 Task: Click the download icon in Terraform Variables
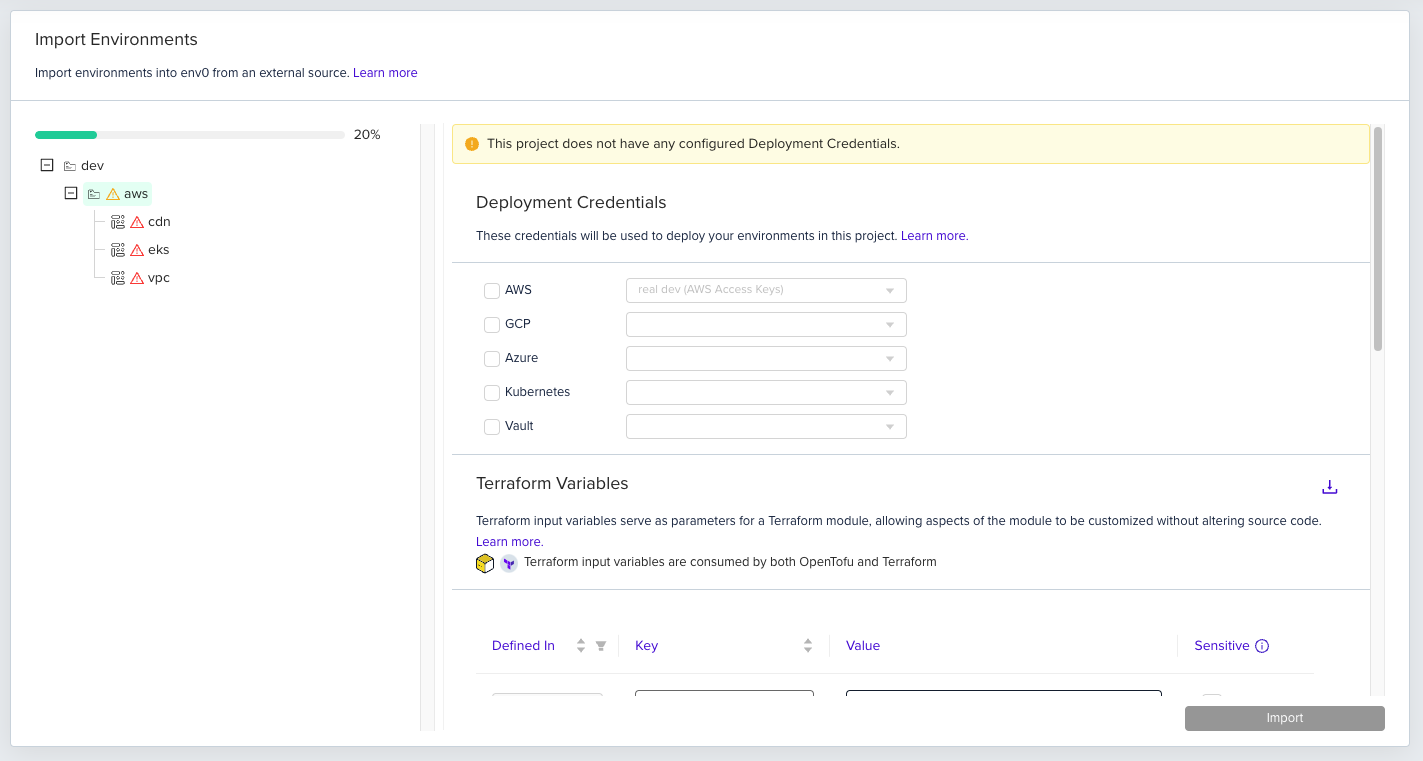1329,487
